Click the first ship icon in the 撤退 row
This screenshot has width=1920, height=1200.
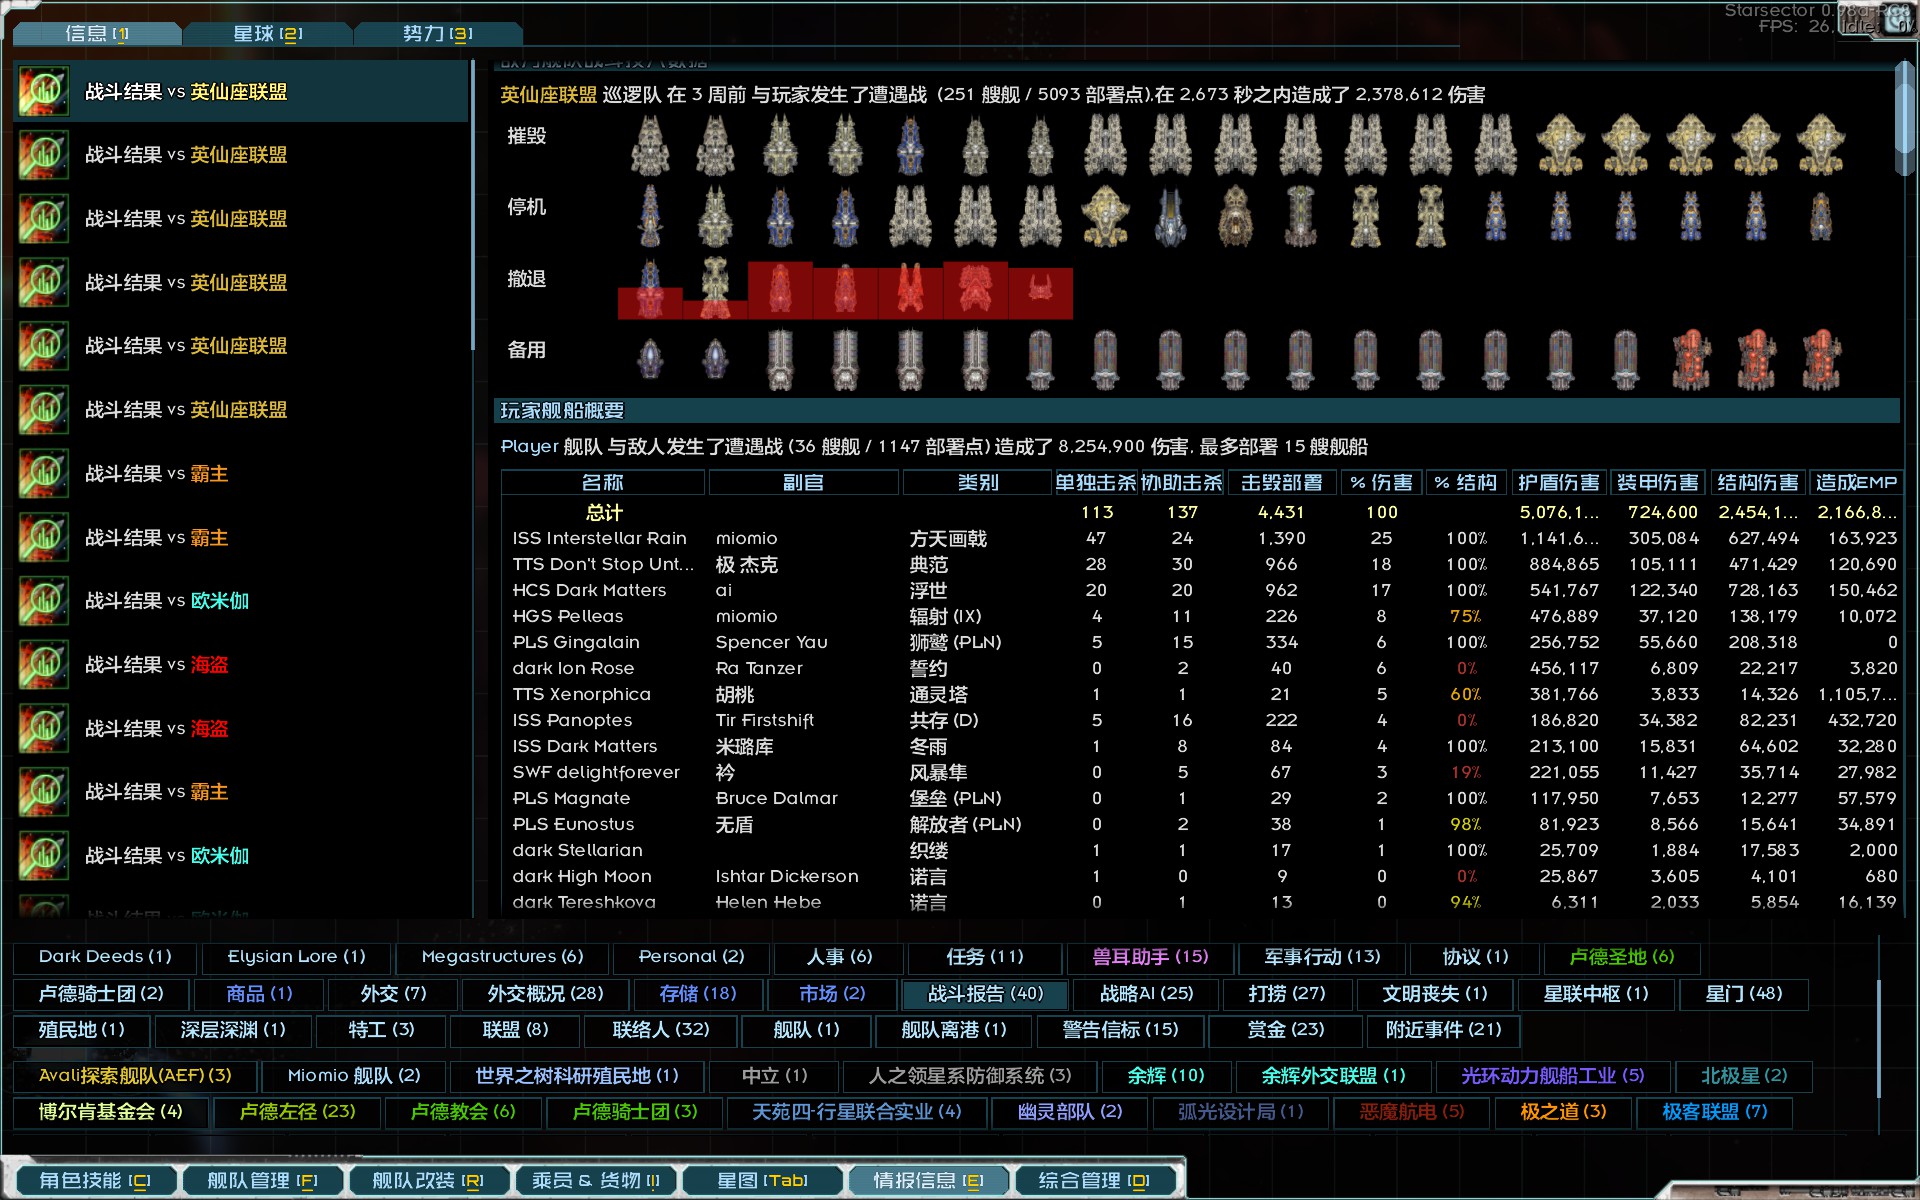tap(650, 289)
